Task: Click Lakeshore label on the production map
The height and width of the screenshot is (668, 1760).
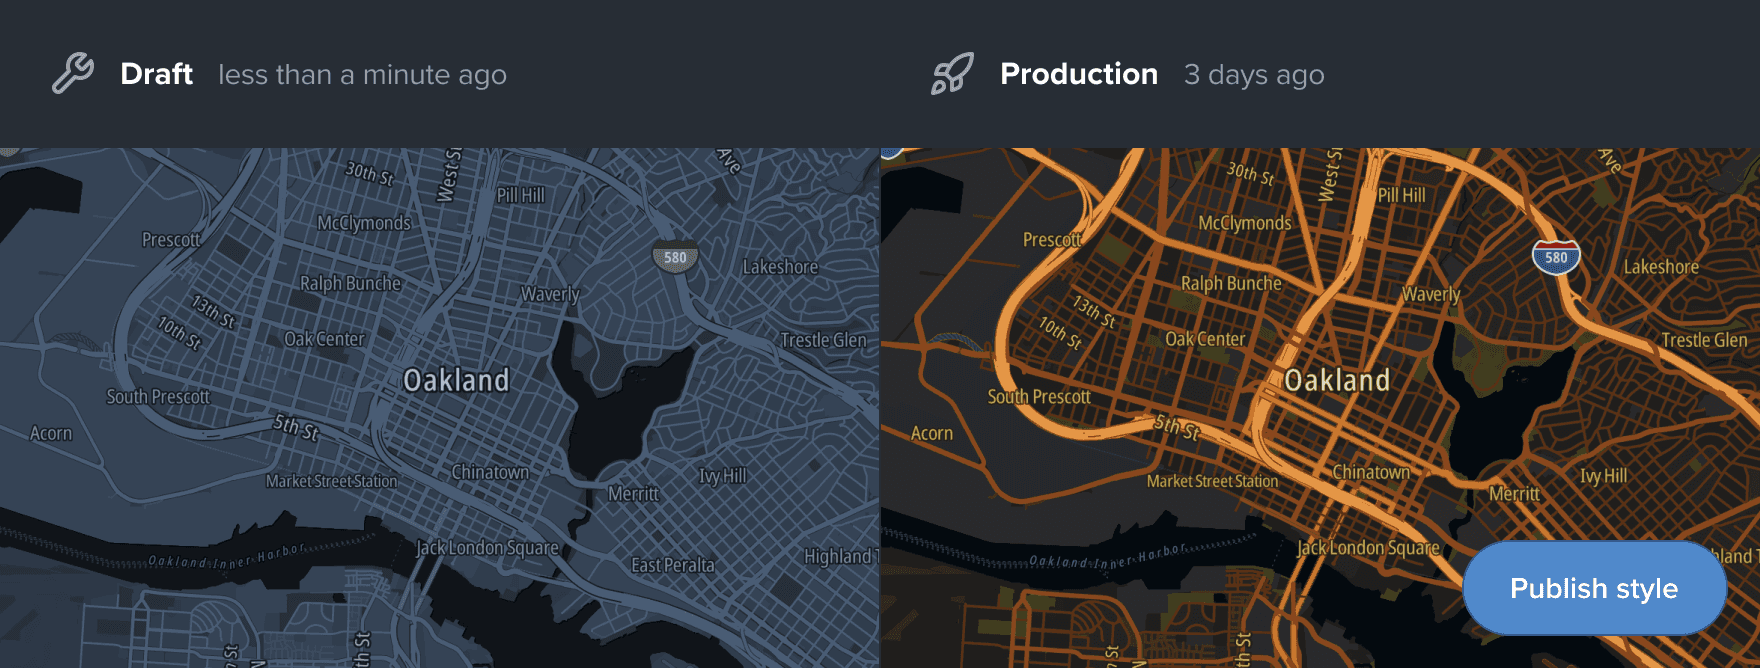Action: tap(1661, 267)
